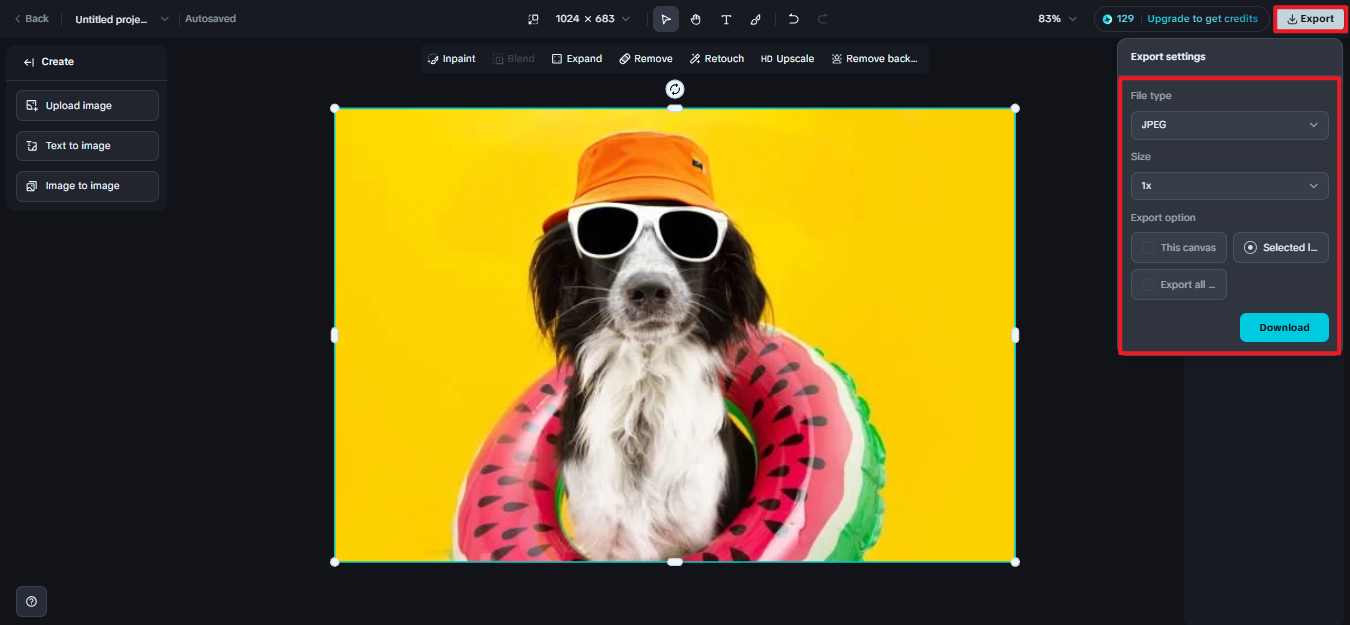Open Text to image generator
Image resolution: width=1350 pixels, height=625 pixels.
pos(87,146)
